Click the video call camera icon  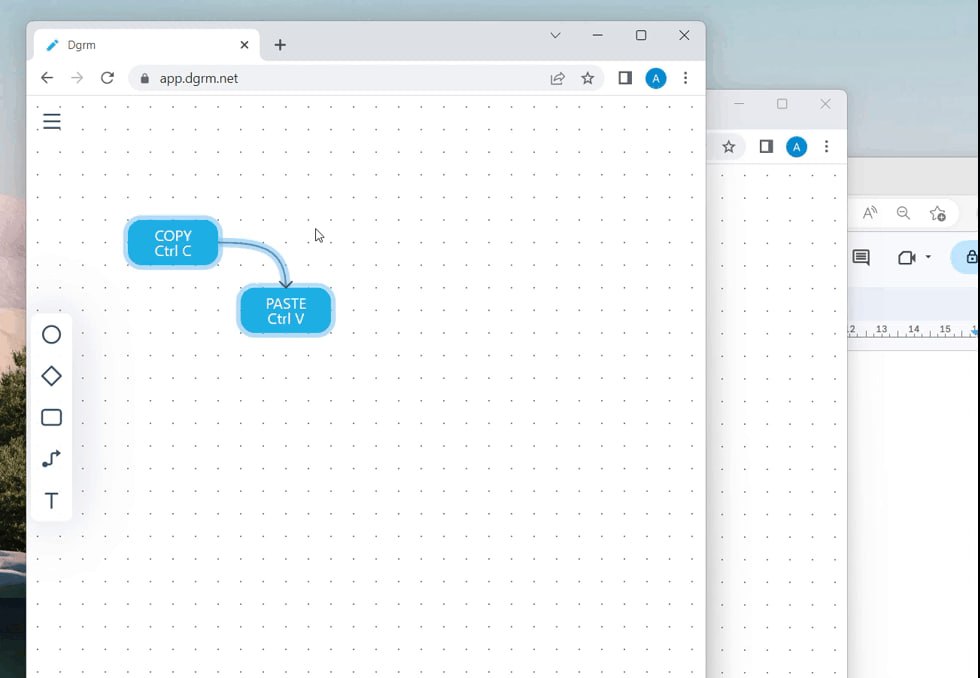906,257
